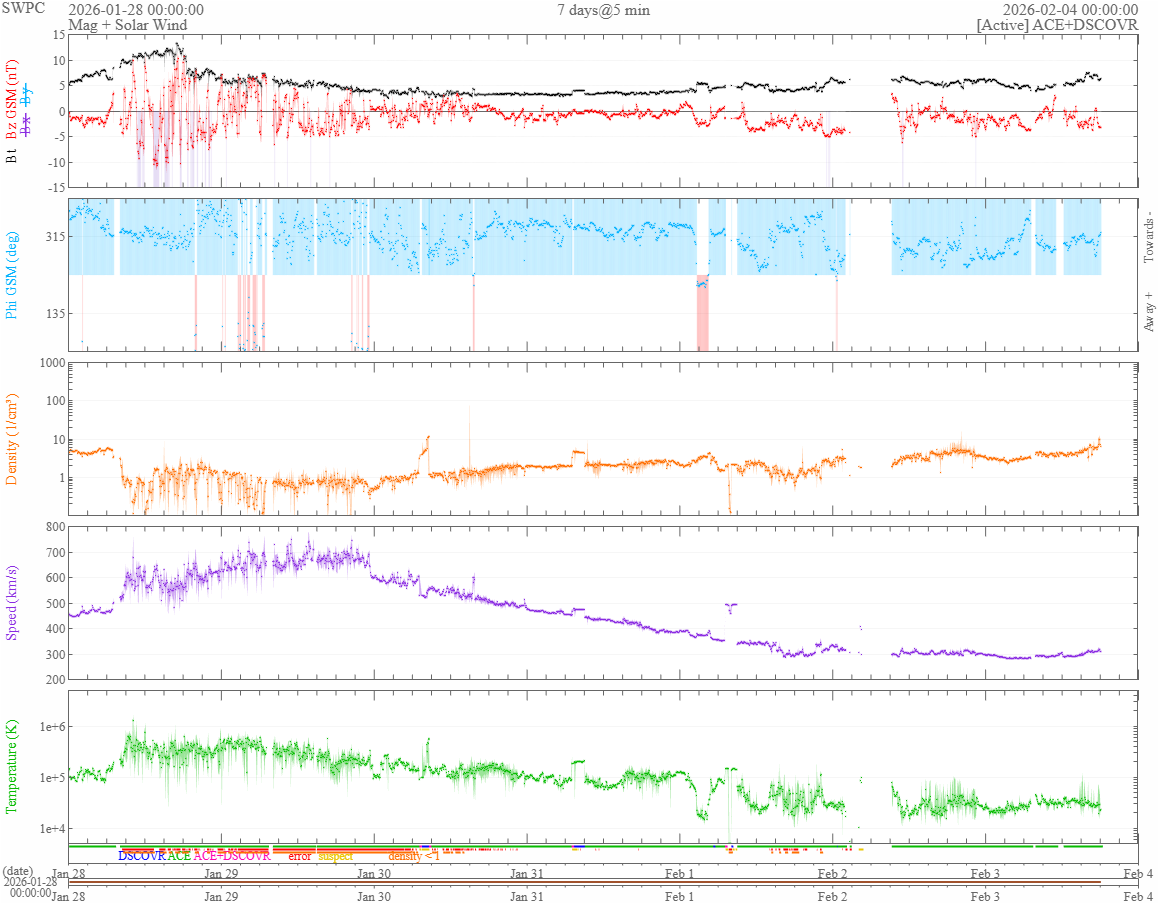The width and height of the screenshot is (1158, 903).
Task: Toggle the red Bz GSM (nT) series label
Action: click(12, 99)
